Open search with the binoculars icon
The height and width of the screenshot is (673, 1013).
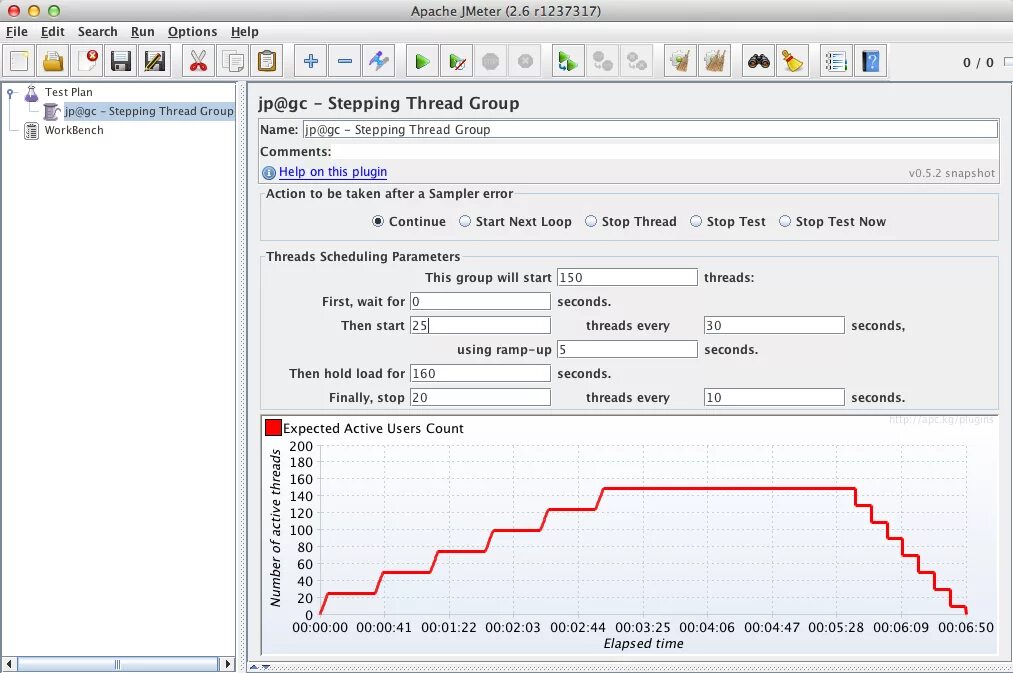click(758, 61)
